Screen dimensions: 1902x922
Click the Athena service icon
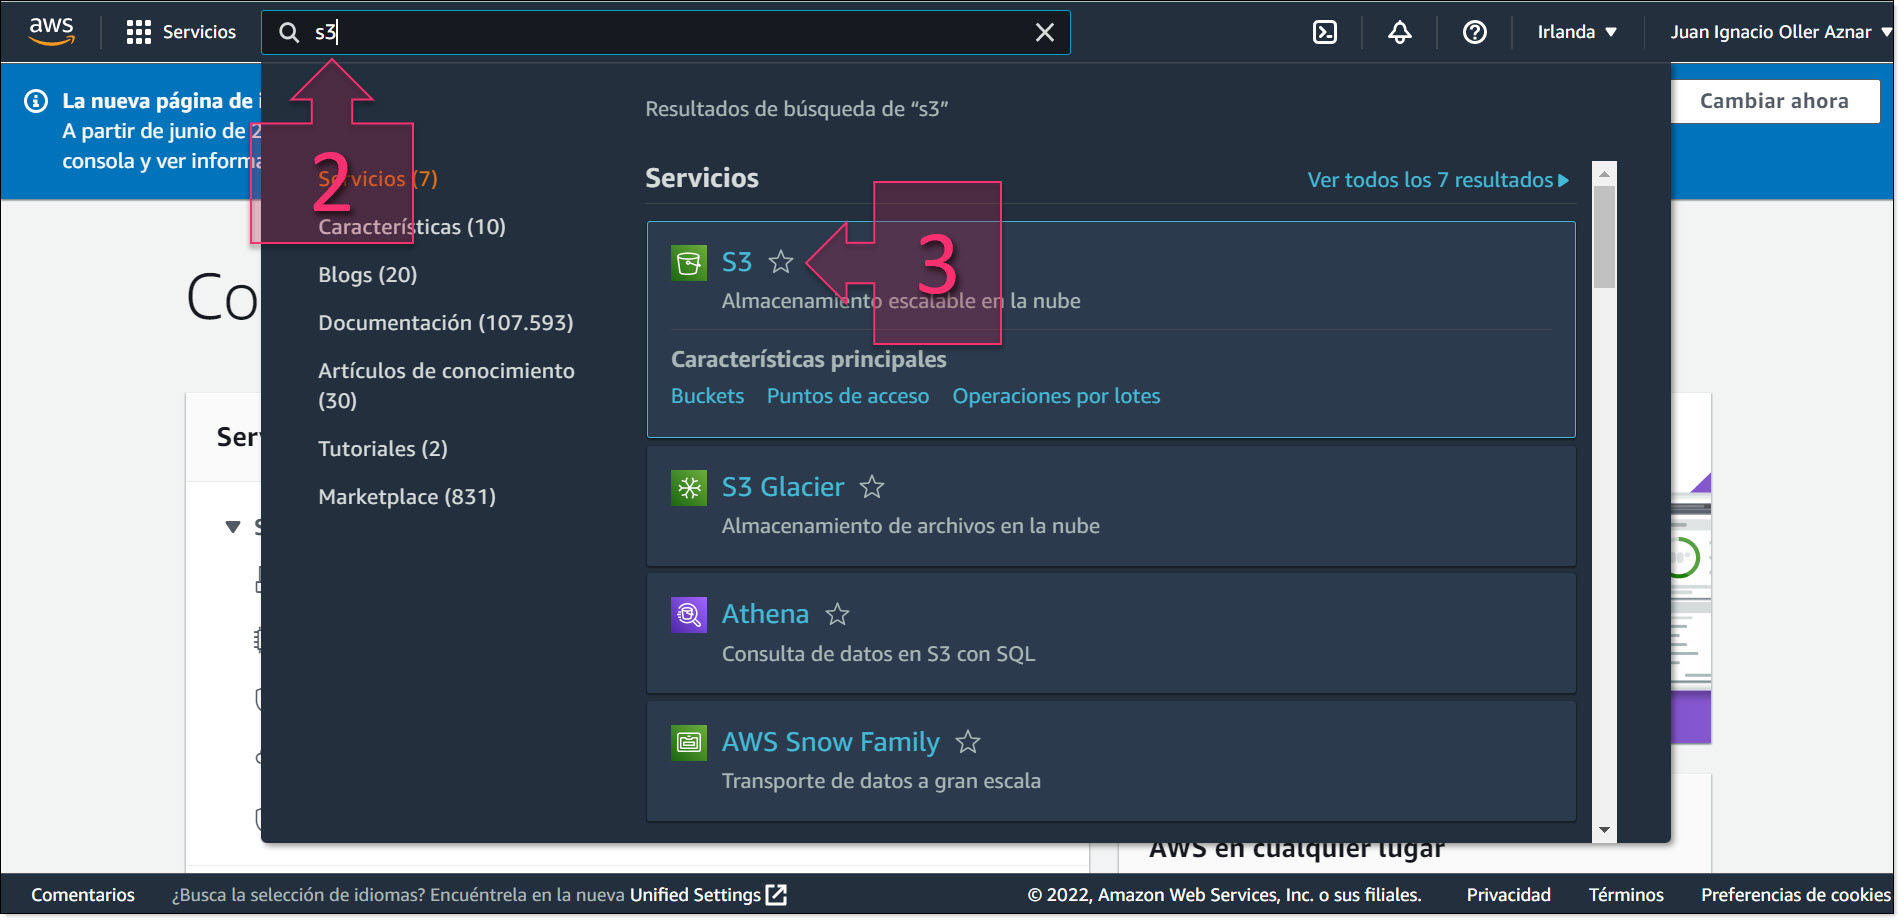pos(689,614)
